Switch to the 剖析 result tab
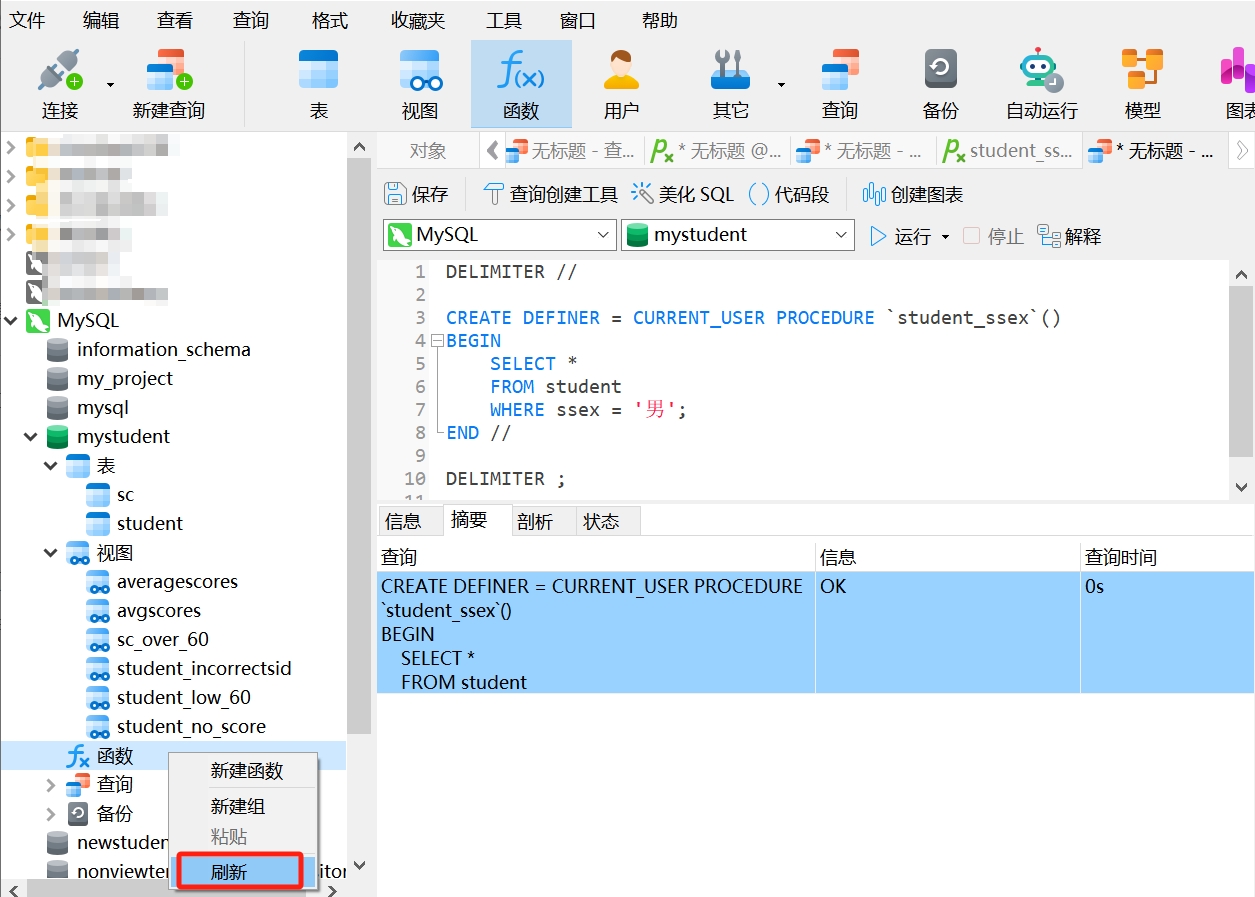1255x897 pixels. pyautogui.click(x=535, y=522)
